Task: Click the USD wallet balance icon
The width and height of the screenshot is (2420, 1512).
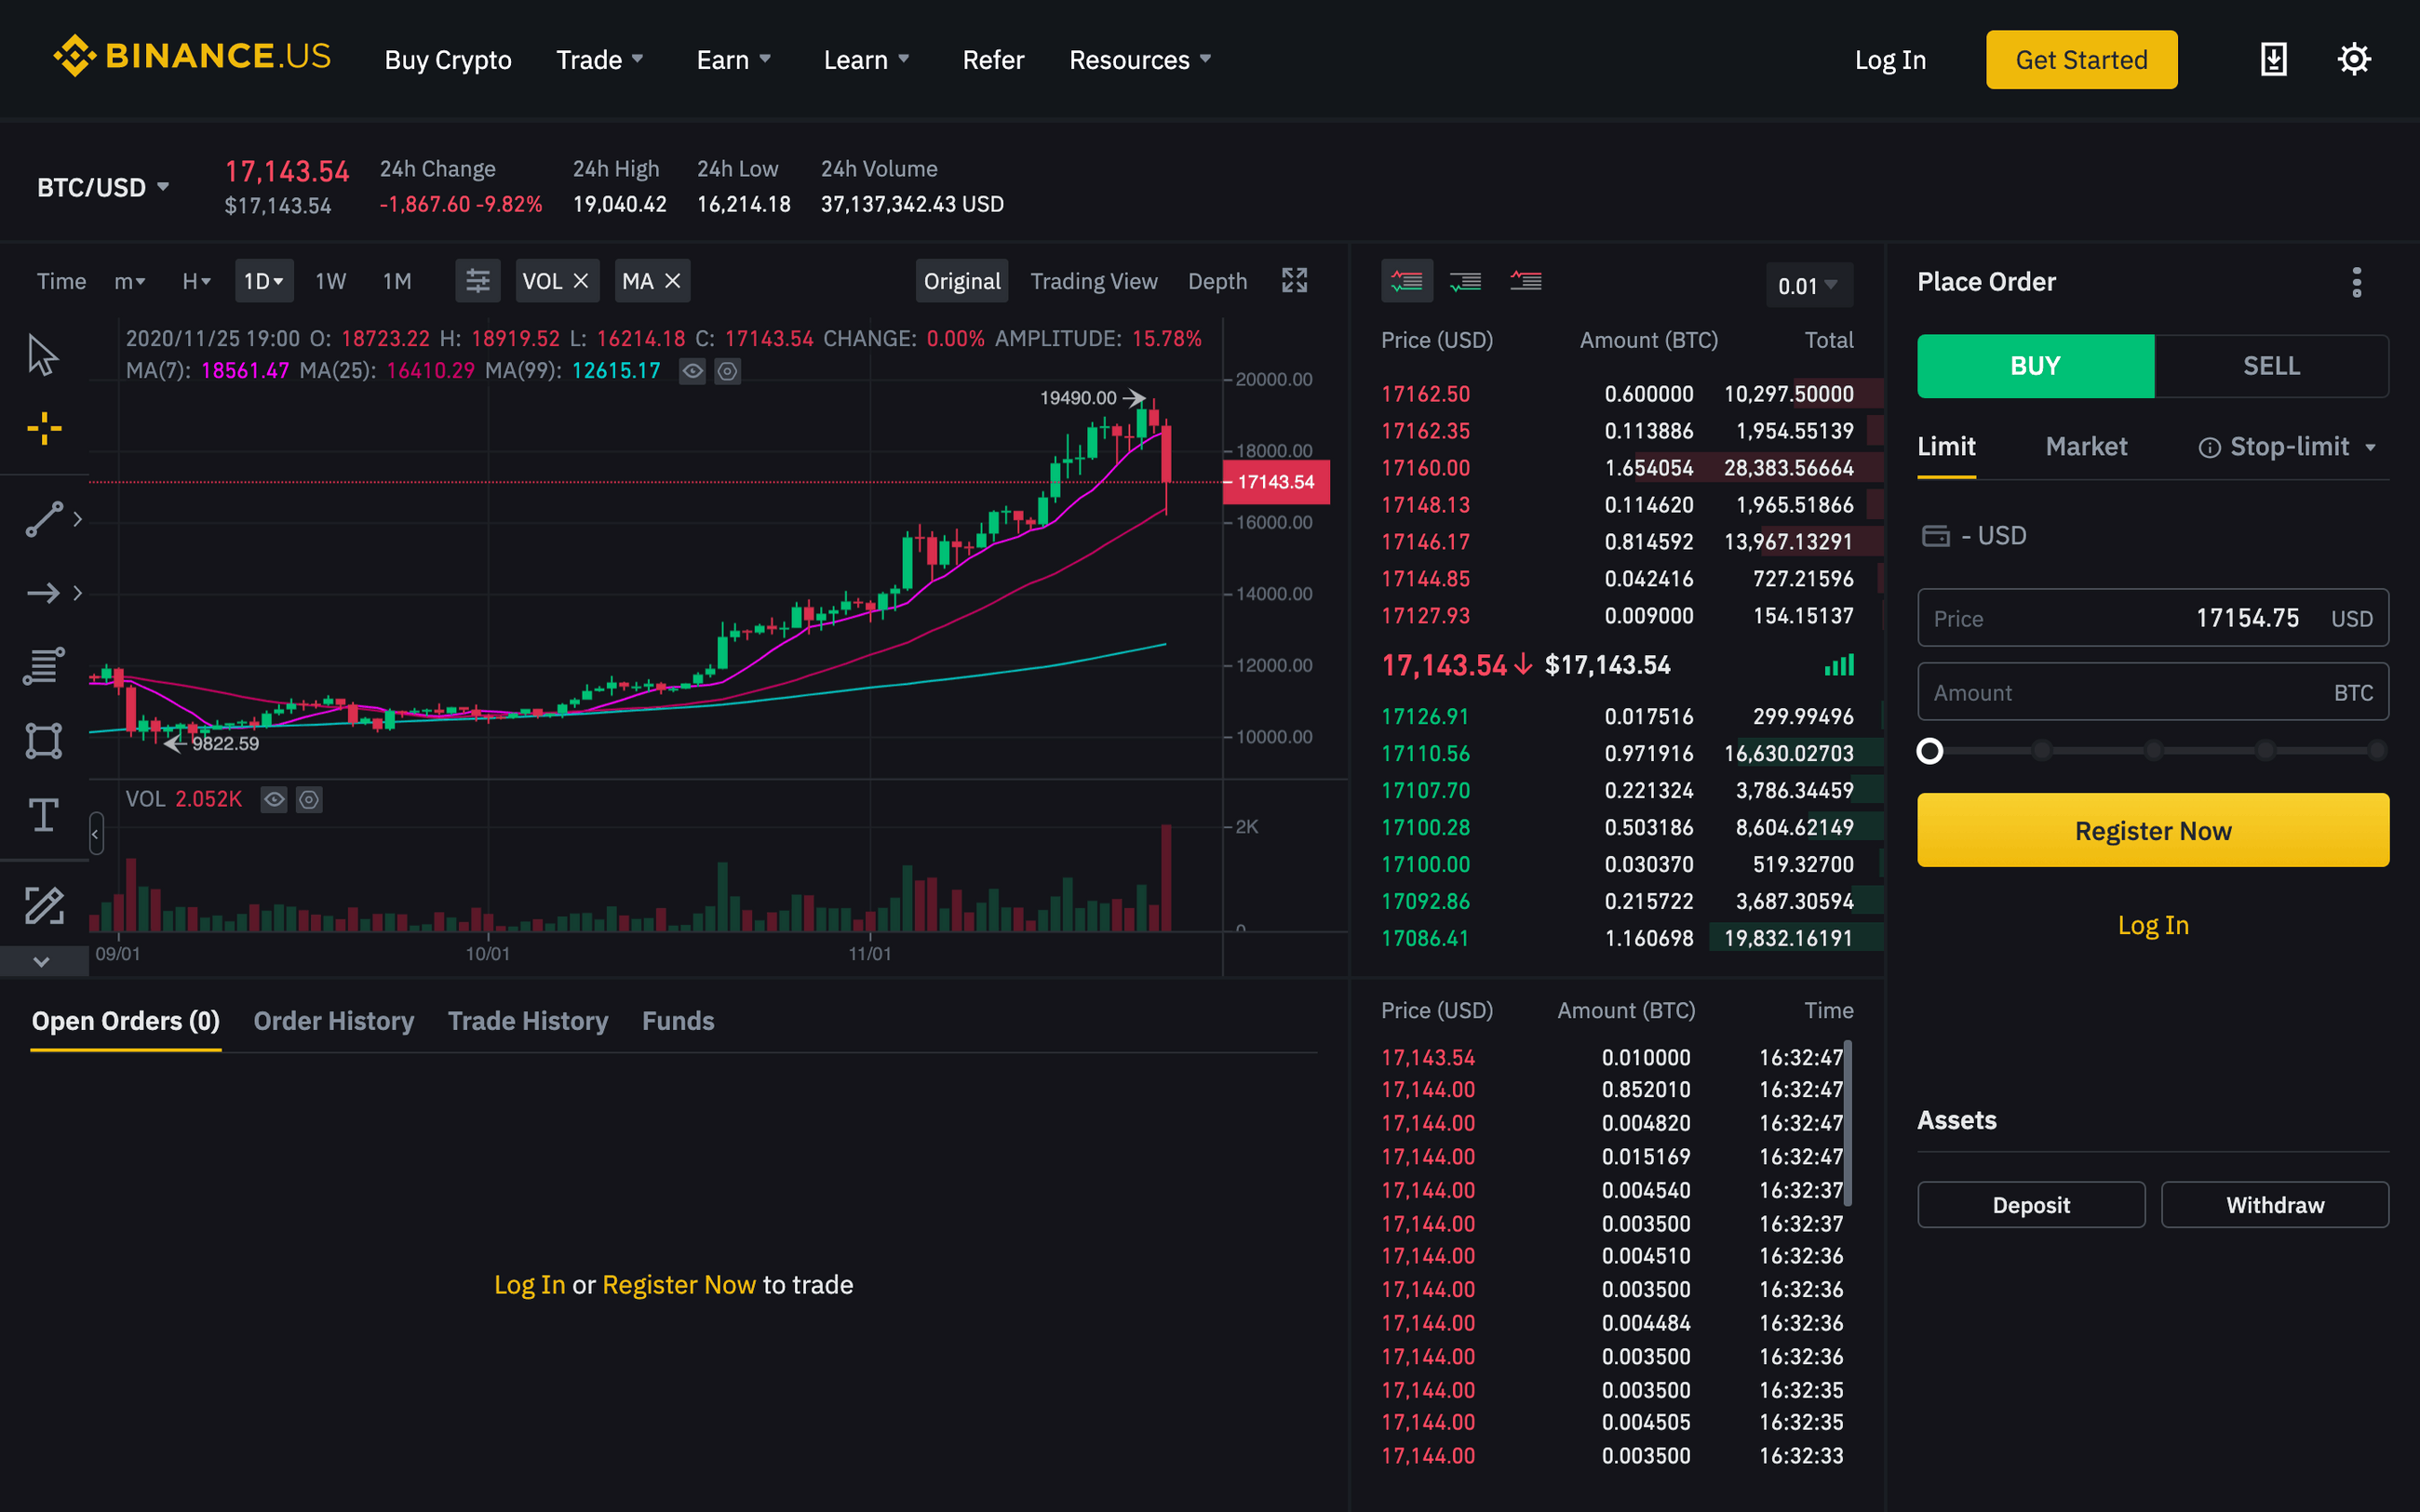Action: pos(1936,536)
